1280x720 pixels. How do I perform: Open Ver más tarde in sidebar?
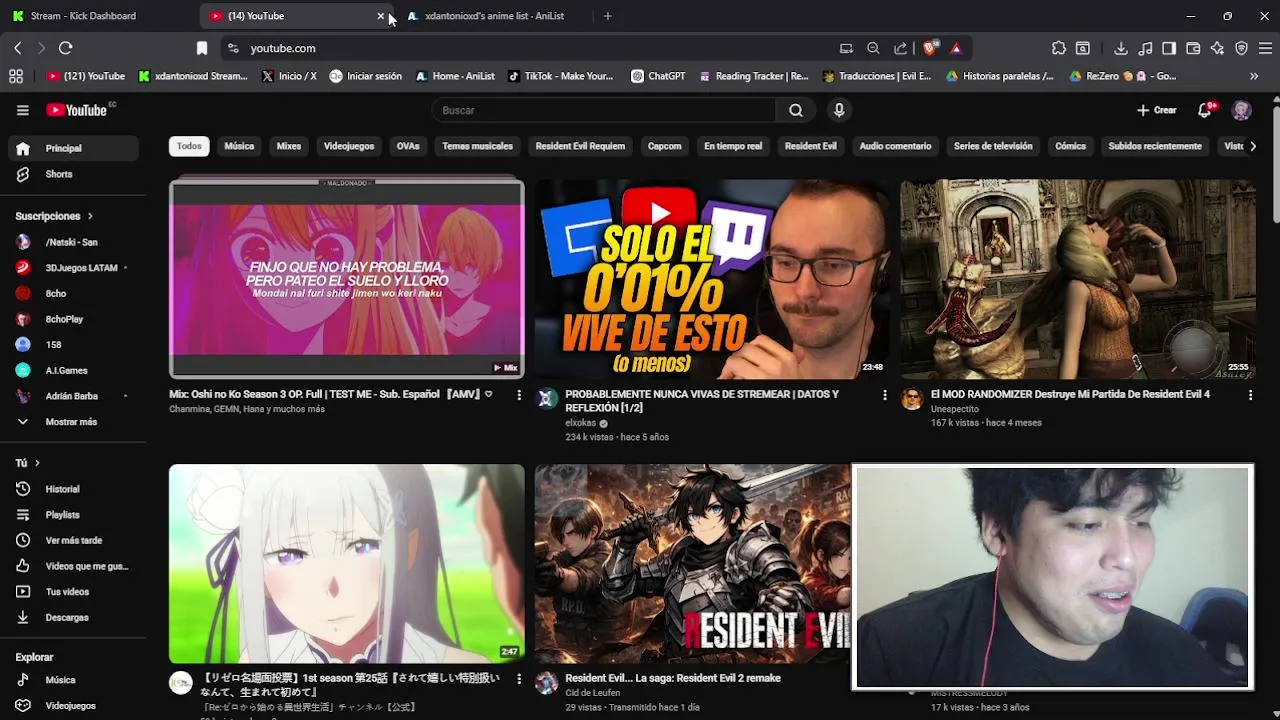[73, 540]
